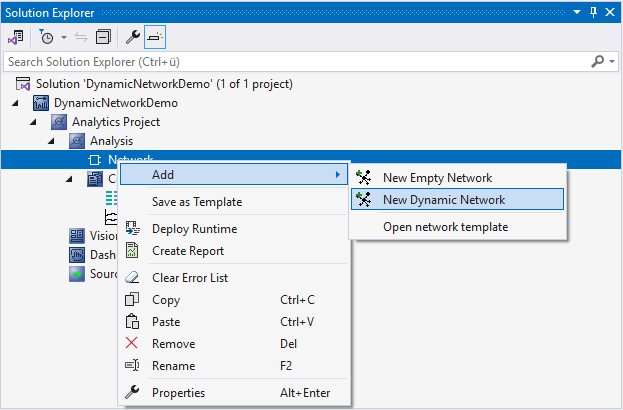This screenshot has height=410, width=623.
Task: Select the Solution 'DynamicNetworkDemo' node
Action: (x=164, y=84)
